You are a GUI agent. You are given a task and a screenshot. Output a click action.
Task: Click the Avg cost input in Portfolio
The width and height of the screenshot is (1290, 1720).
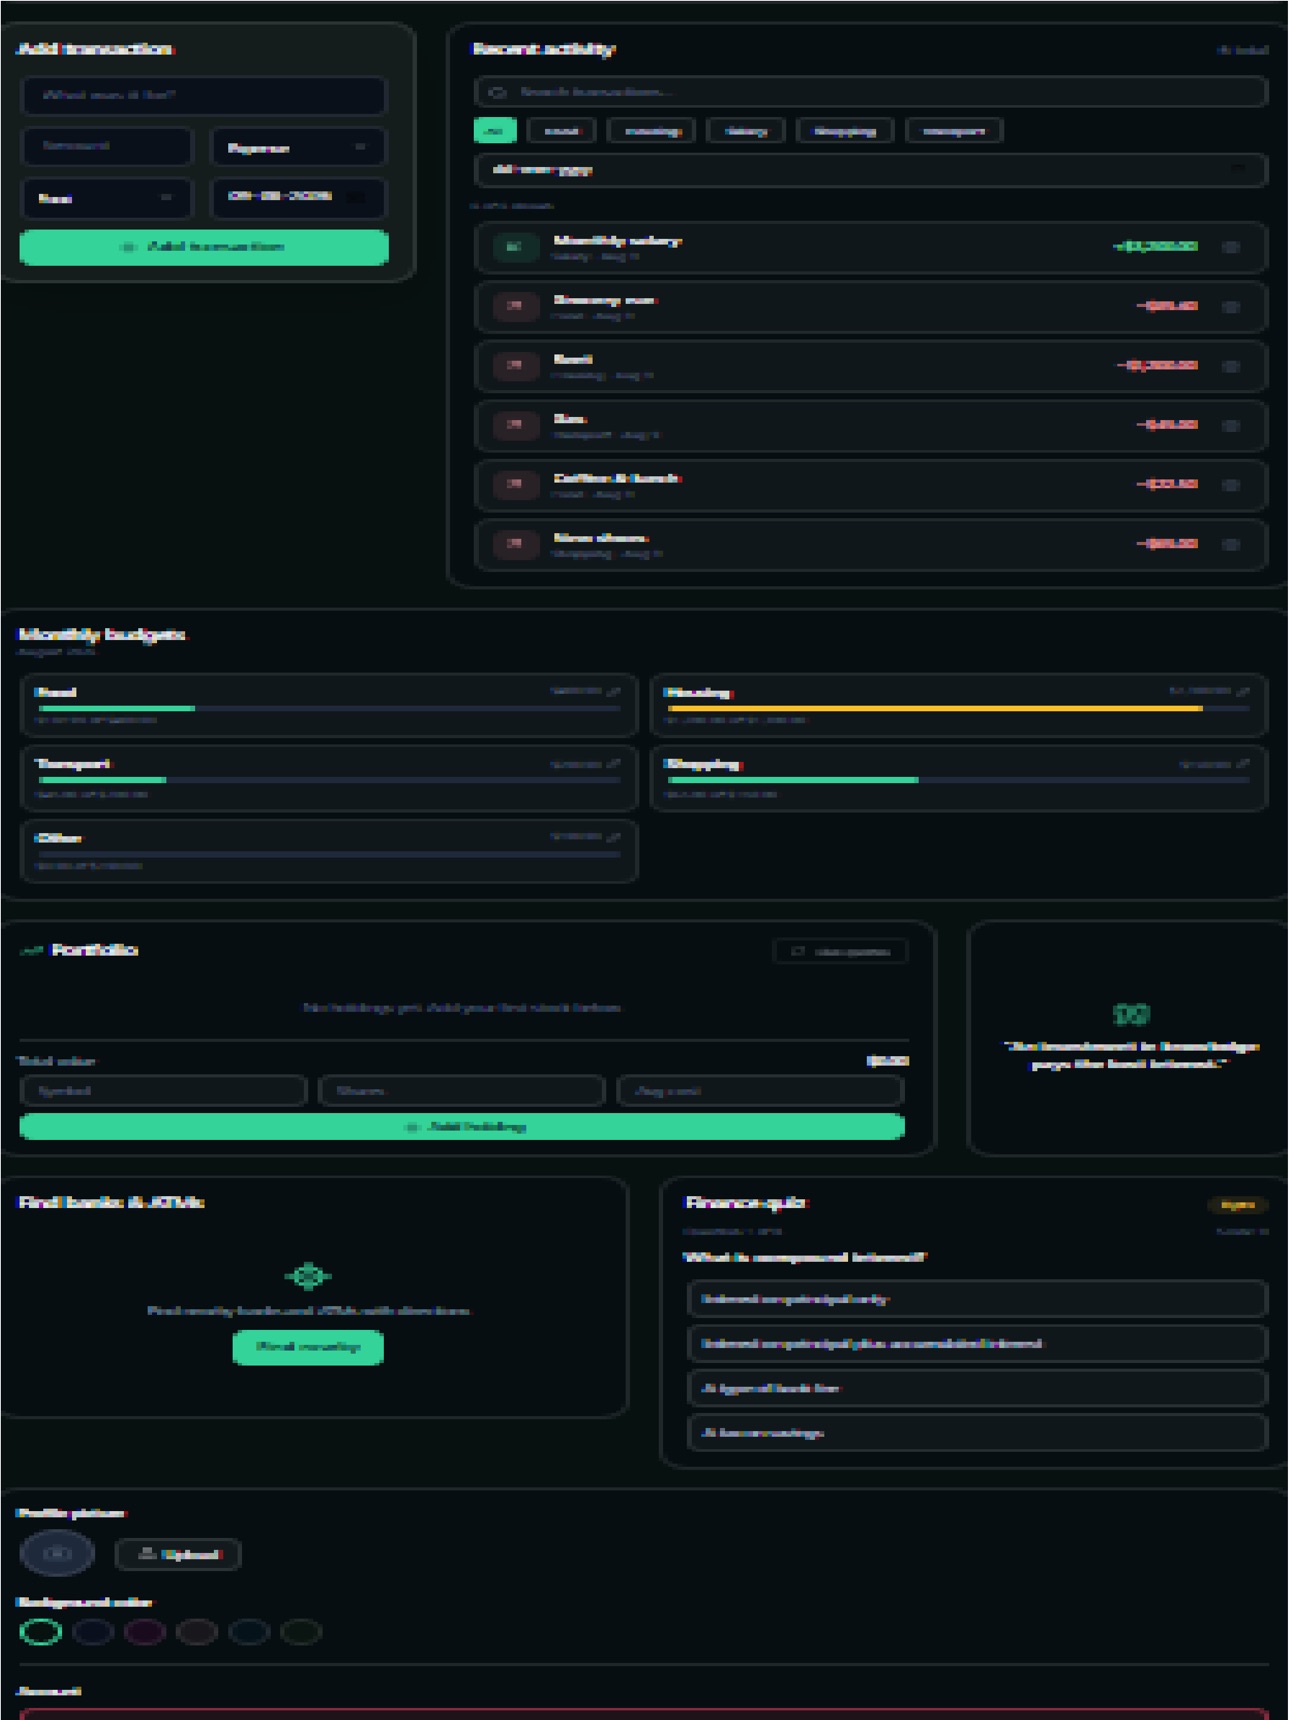pyautogui.click(x=761, y=1091)
